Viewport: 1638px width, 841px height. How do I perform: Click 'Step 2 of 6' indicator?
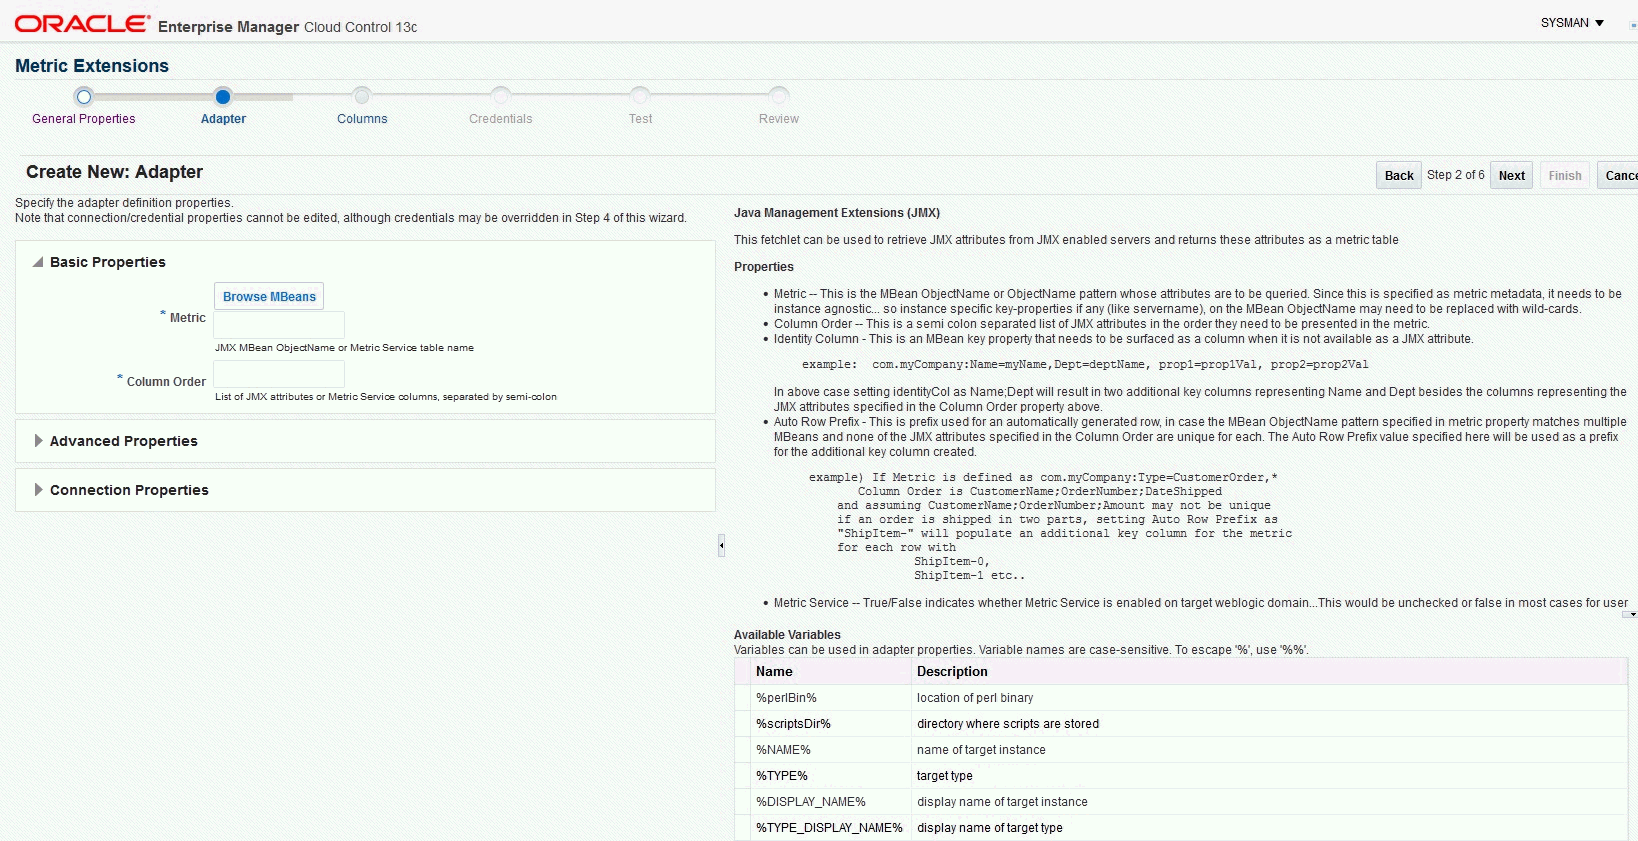pos(1456,175)
